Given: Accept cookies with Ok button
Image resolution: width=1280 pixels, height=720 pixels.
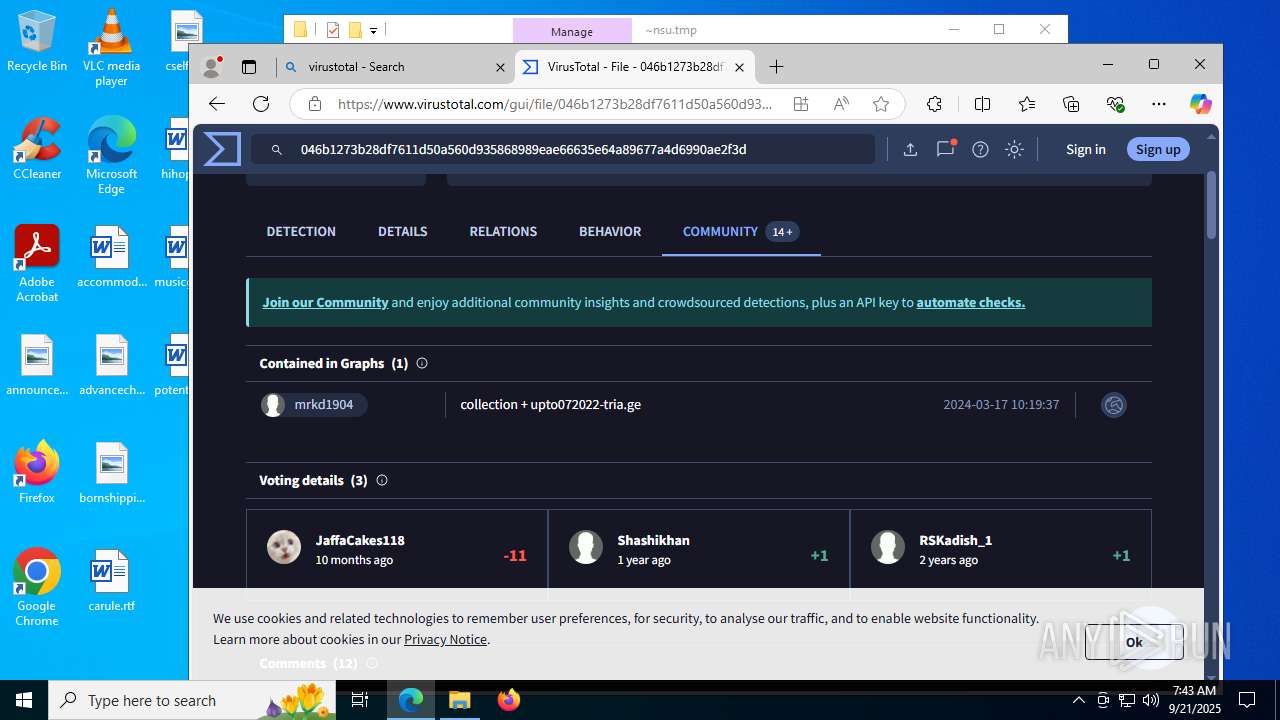Looking at the screenshot, I should 1134,642.
